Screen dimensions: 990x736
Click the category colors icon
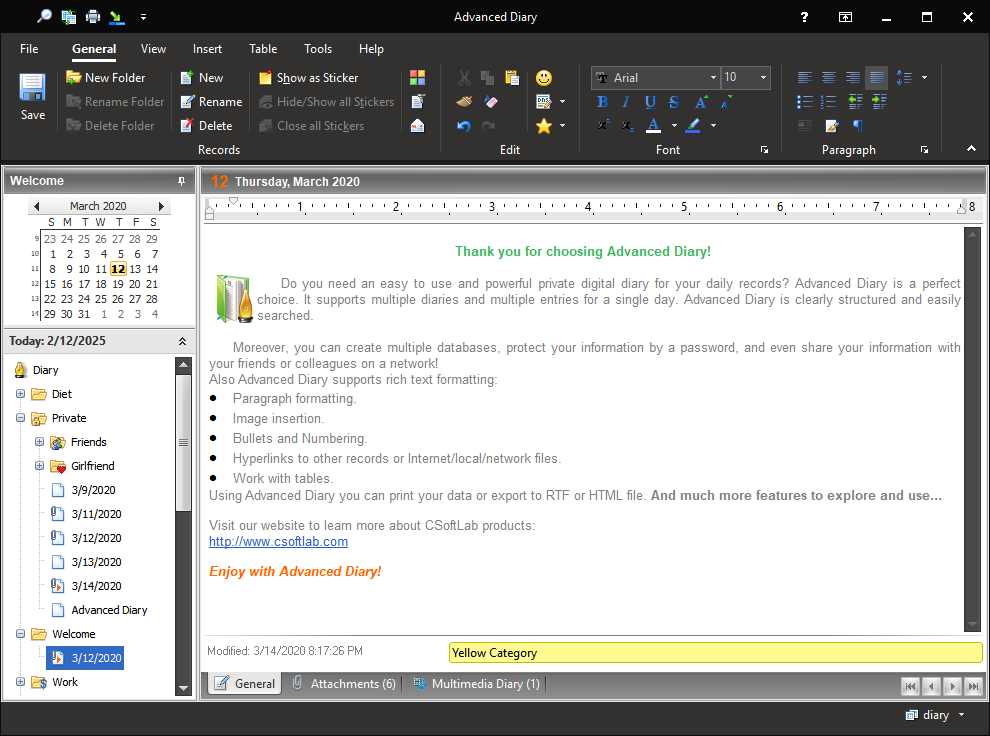(417, 78)
